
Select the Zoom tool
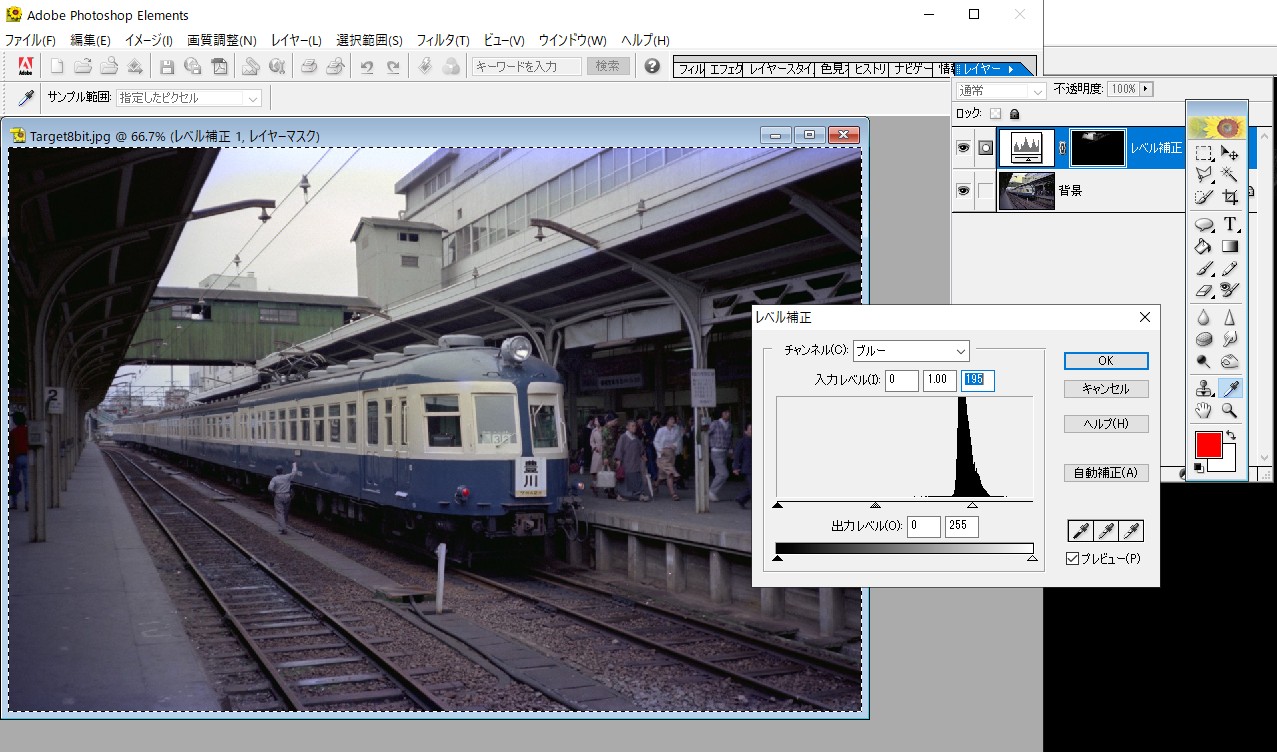pos(1230,410)
